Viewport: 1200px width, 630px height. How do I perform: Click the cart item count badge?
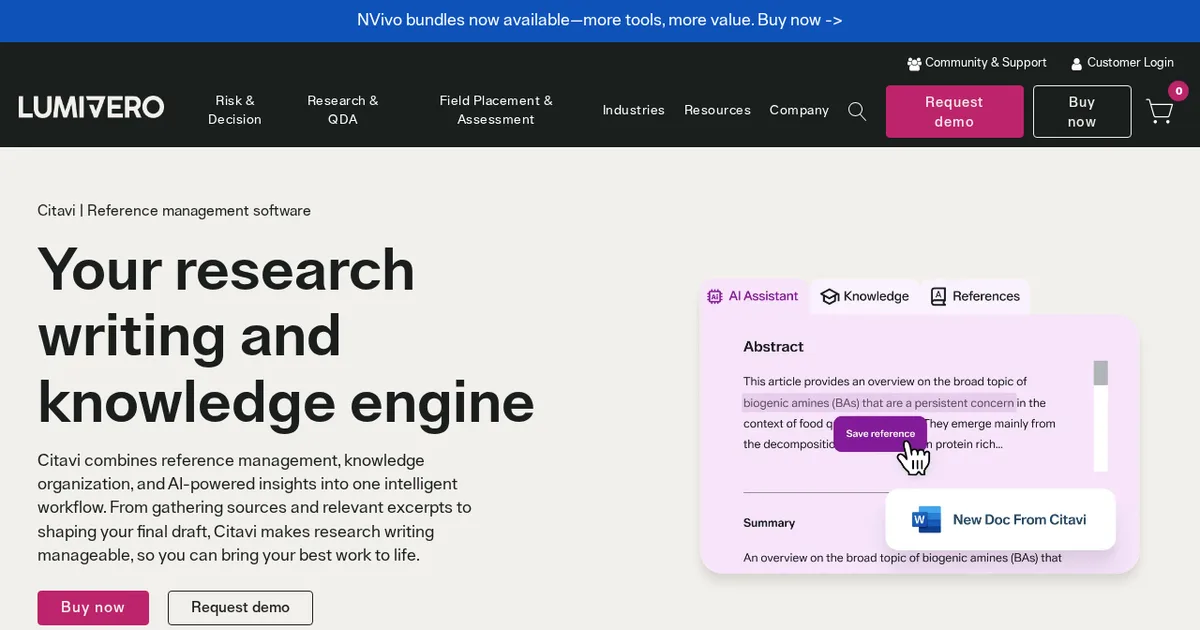[1178, 91]
